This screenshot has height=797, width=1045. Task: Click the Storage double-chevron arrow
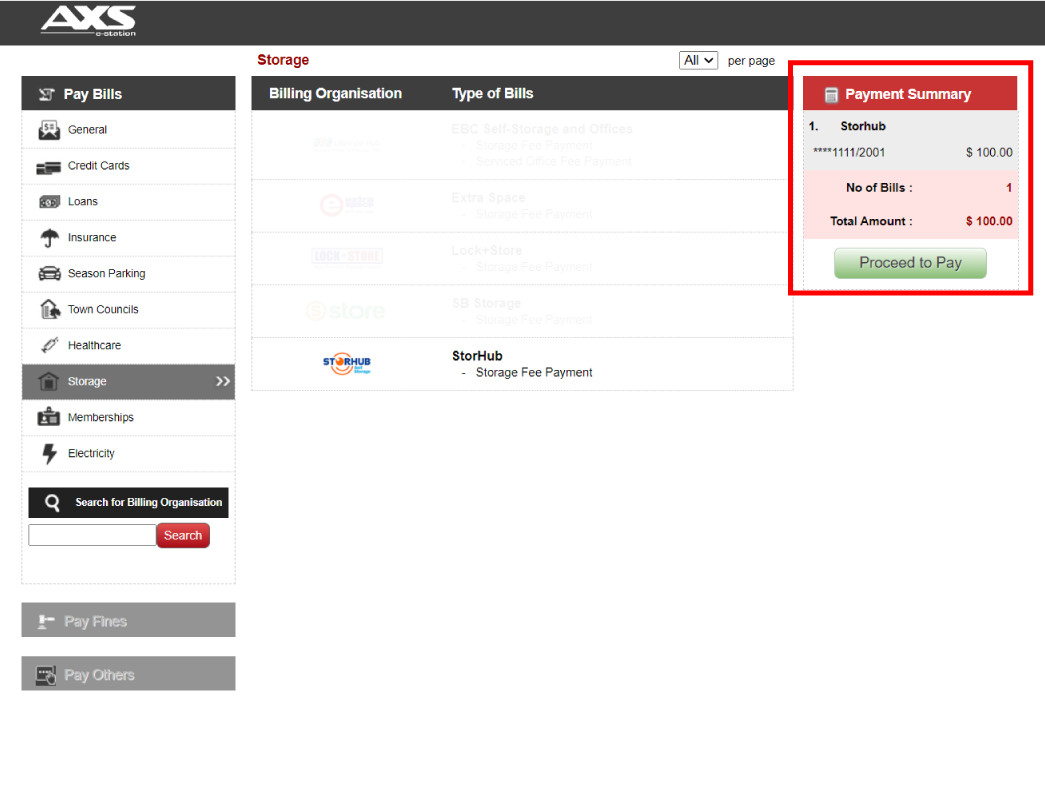(223, 381)
